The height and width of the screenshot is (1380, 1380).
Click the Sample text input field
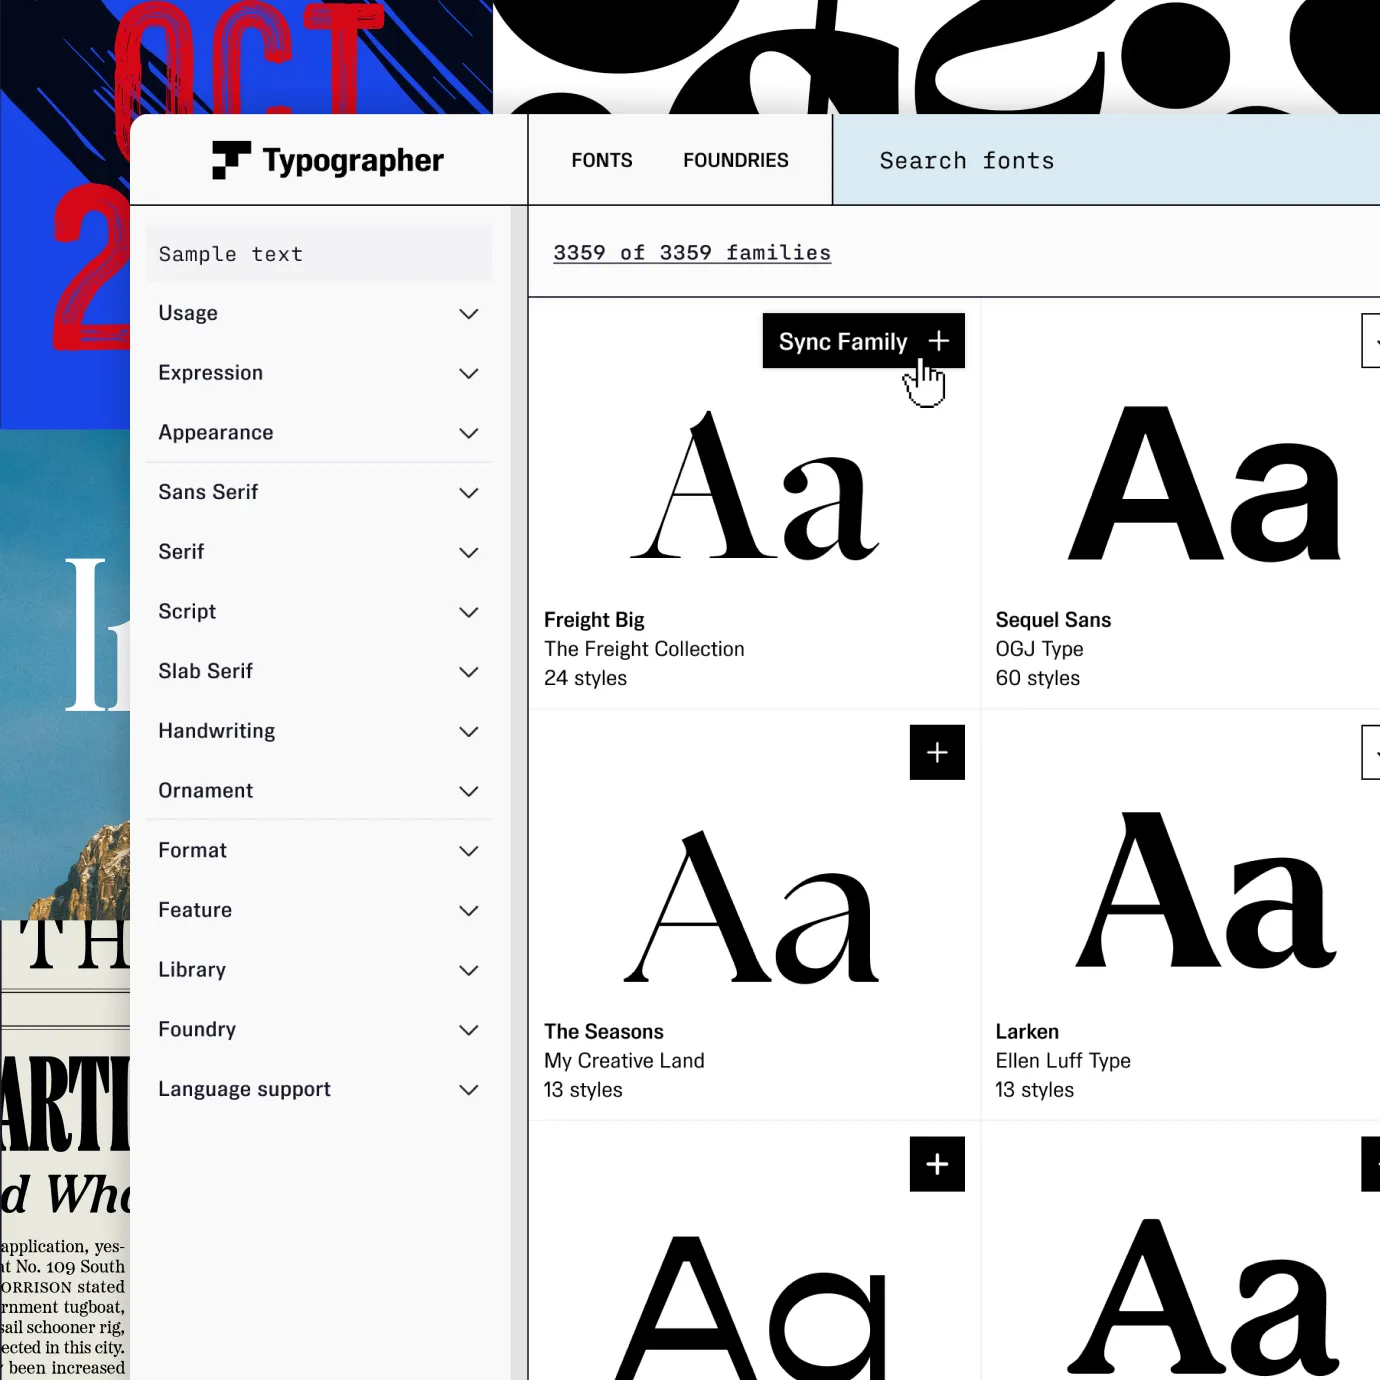[x=318, y=253]
